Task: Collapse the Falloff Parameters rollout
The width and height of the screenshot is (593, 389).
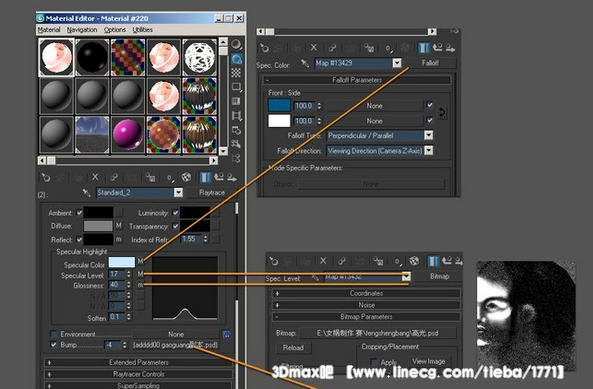Action: pyautogui.click(x=357, y=80)
